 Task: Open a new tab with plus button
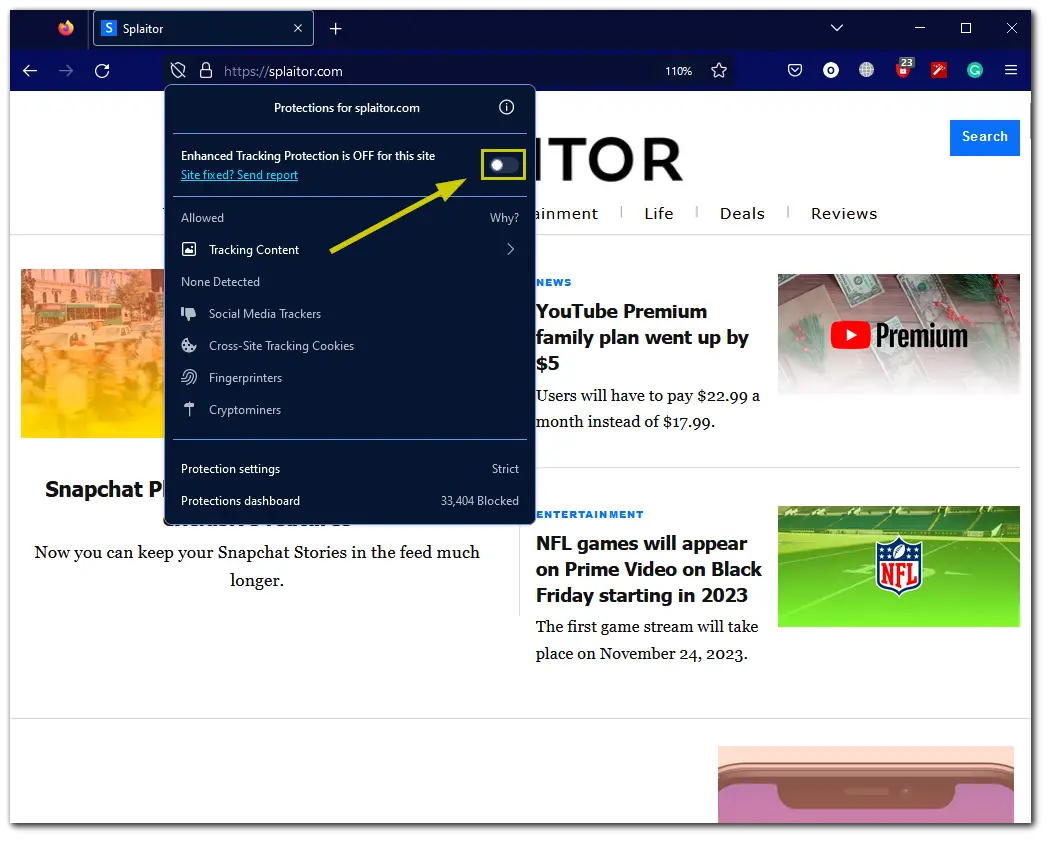coord(336,29)
